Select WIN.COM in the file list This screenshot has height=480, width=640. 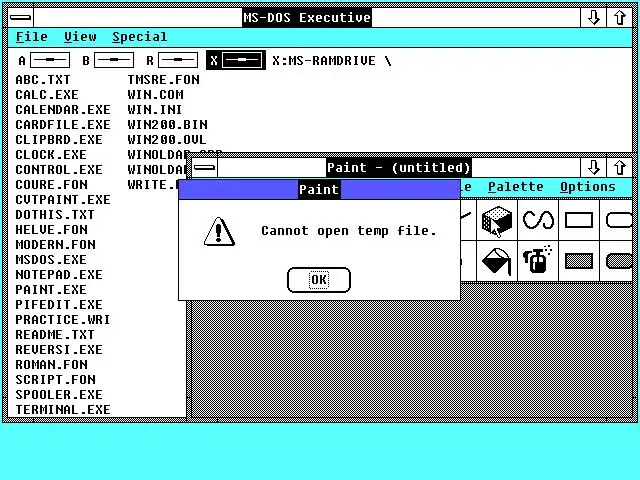[x=156, y=95]
